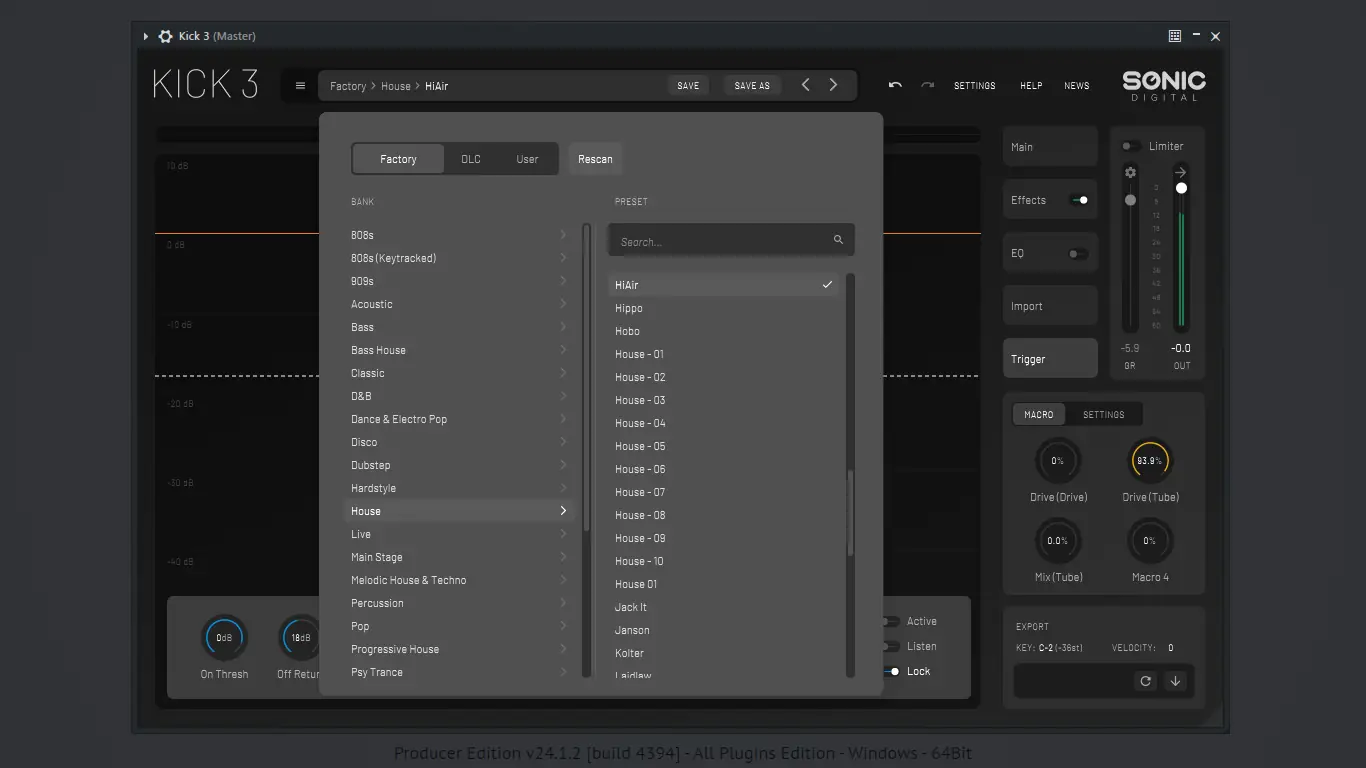The height and width of the screenshot is (768, 1366).
Task: Redo the last undone change
Action: pyautogui.click(x=927, y=86)
